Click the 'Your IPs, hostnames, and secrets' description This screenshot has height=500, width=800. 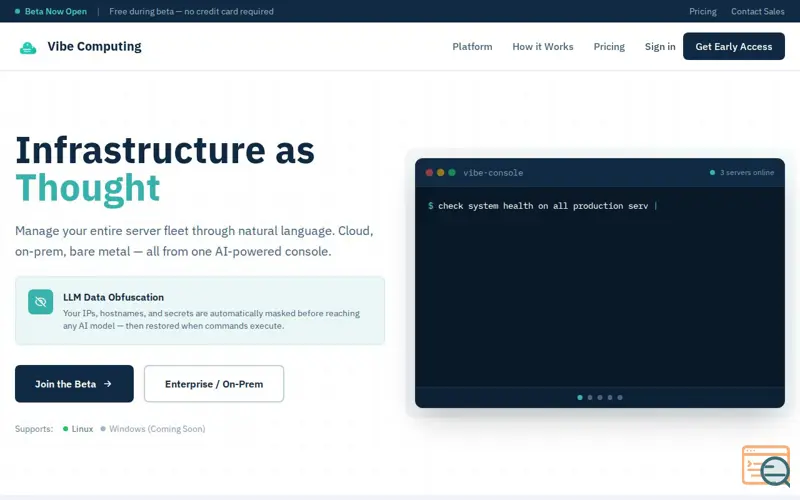[211, 319]
